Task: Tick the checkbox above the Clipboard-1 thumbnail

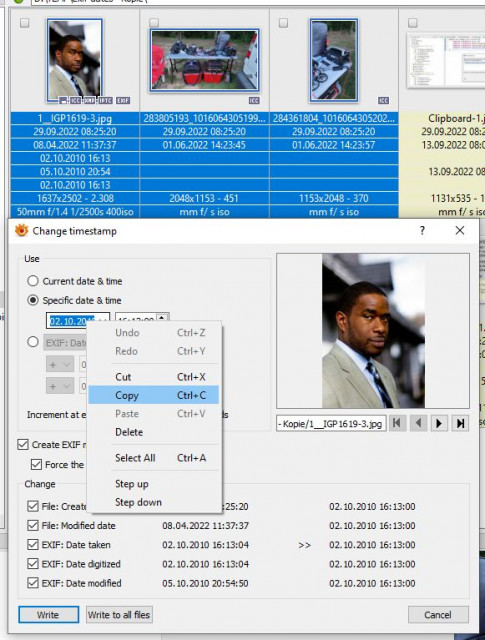Action: click(413, 23)
